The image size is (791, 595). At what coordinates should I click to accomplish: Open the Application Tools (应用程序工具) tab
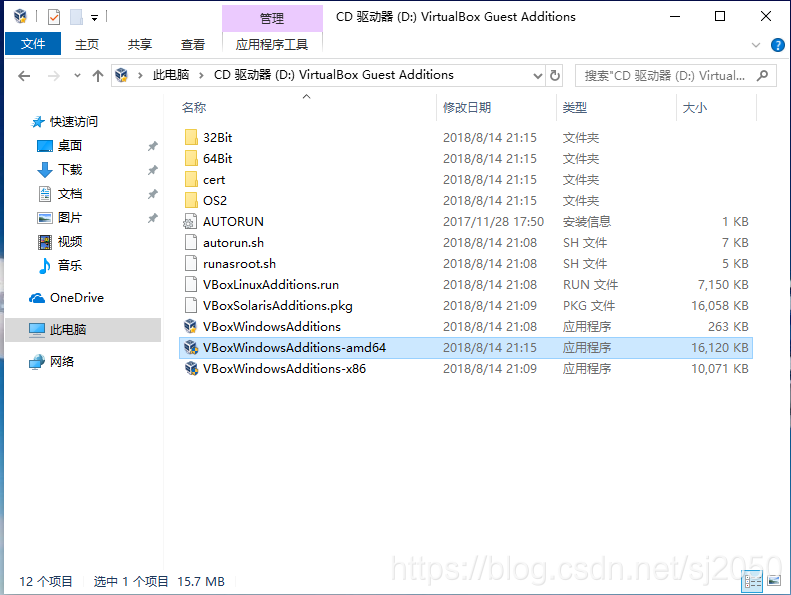coord(271,44)
